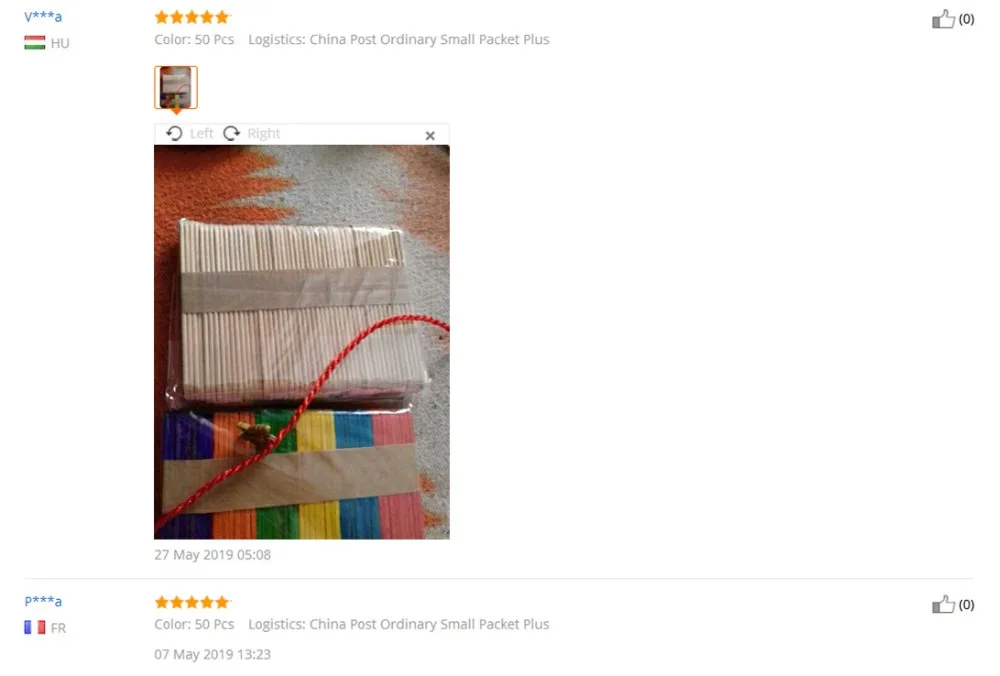Click the five-star rating on p***a's review
The height and width of the screenshot is (676, 1000).
tap(192, 602)
